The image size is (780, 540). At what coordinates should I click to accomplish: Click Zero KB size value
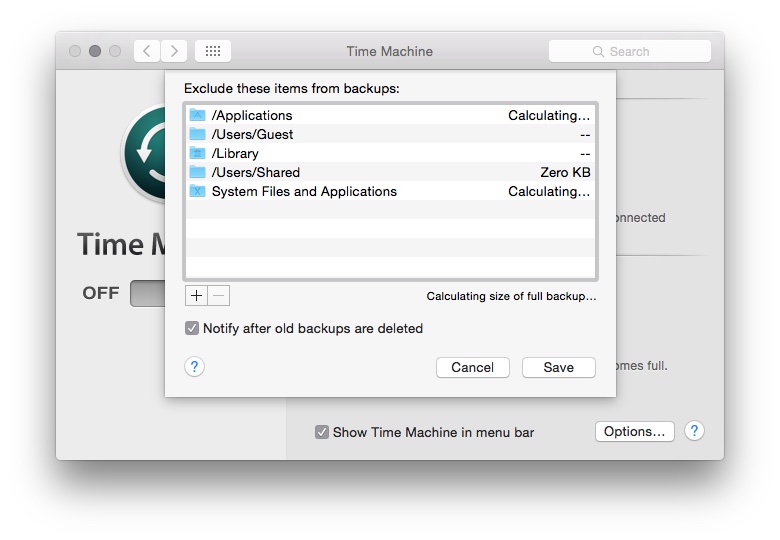pyautogui.click(x=565, y=172)
